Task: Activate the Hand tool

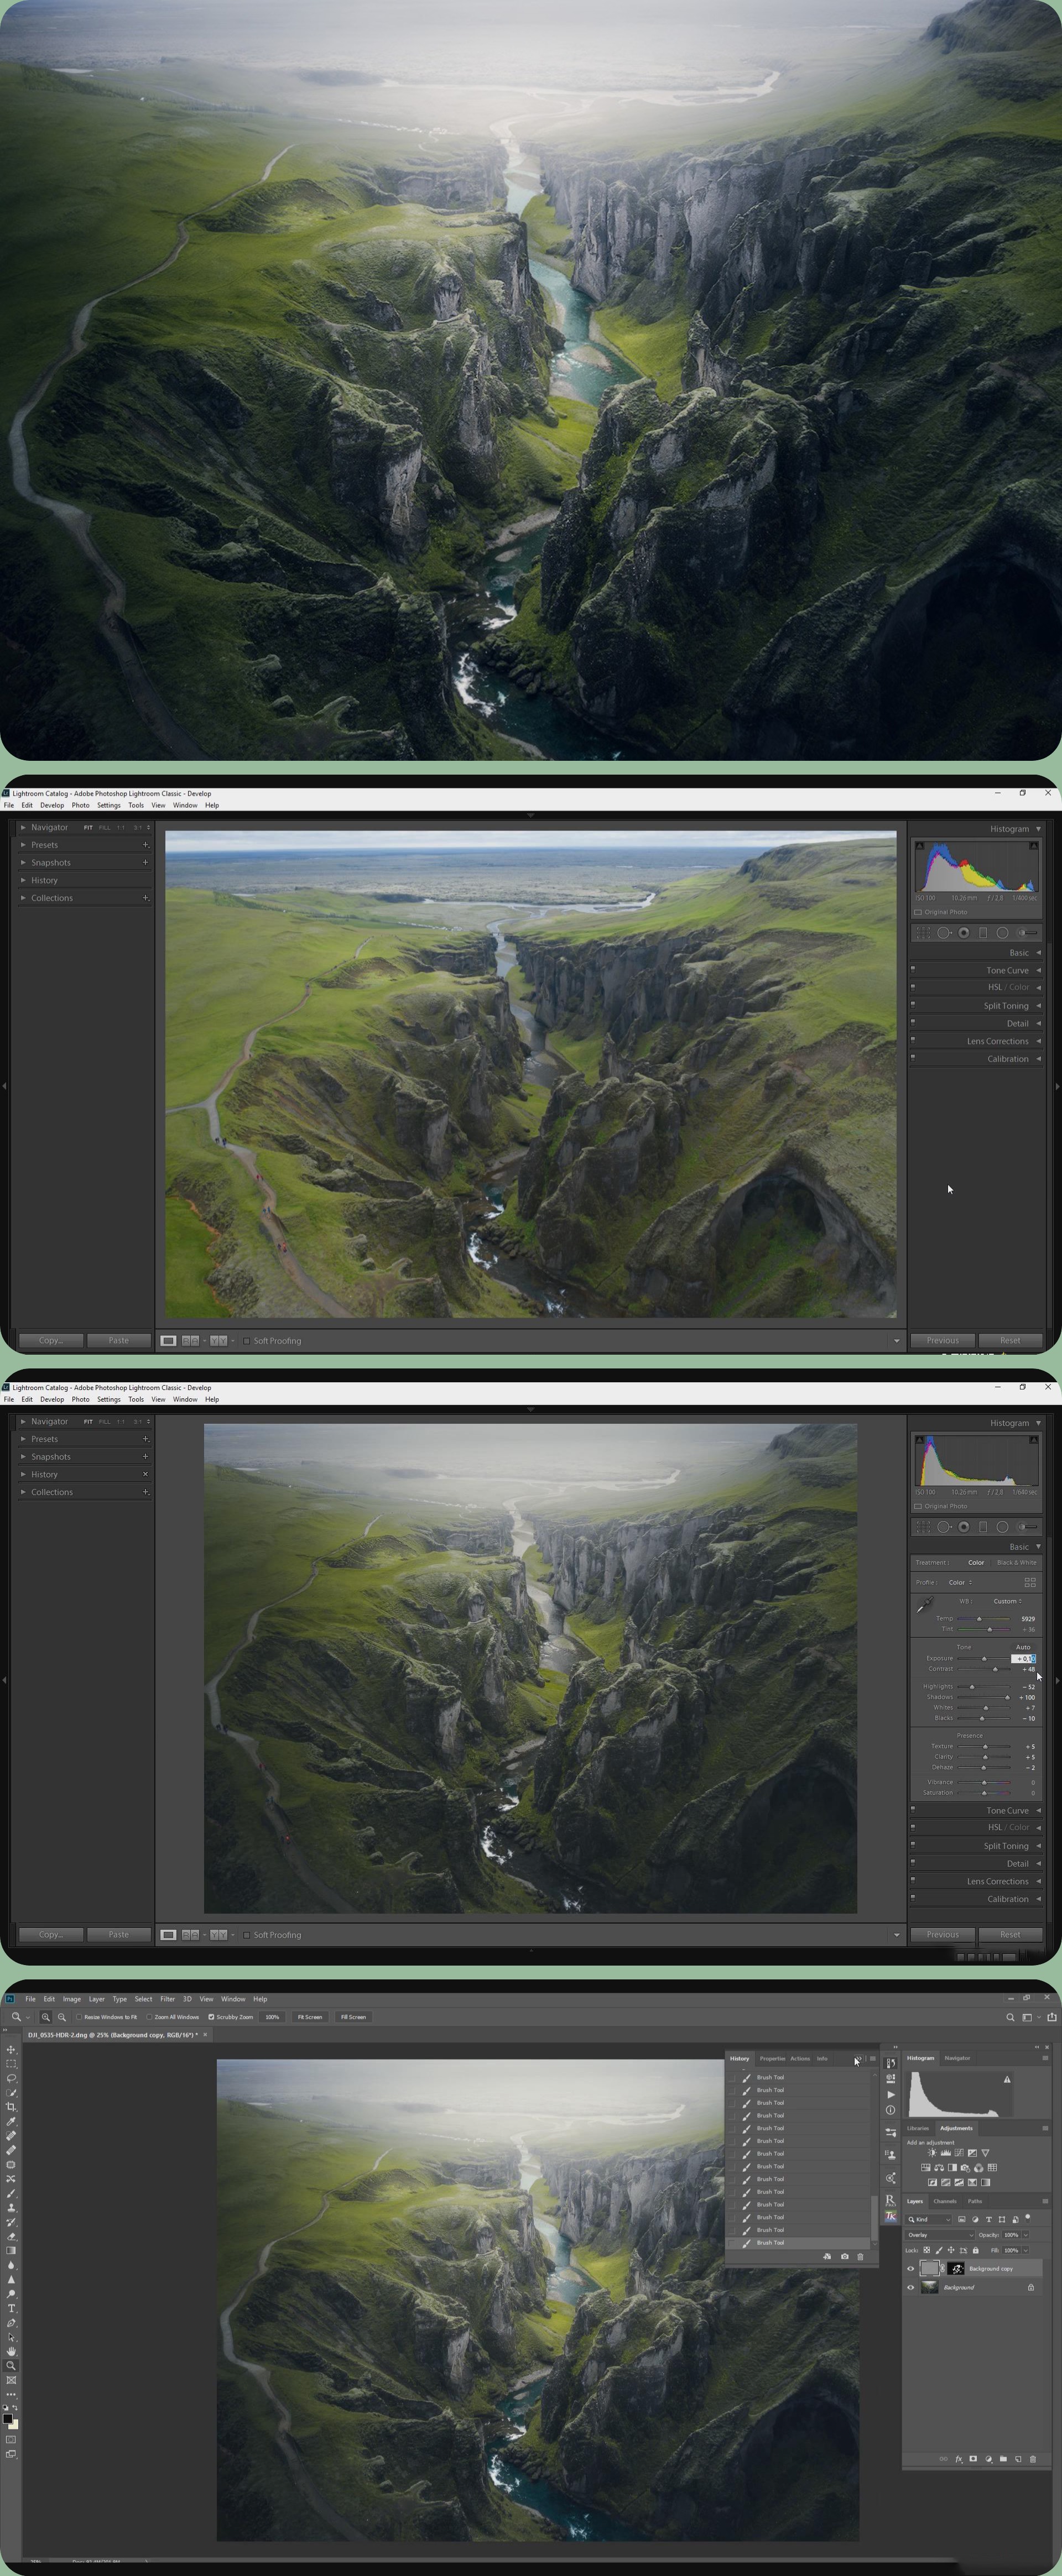Action: click(x=11, y=2351)
